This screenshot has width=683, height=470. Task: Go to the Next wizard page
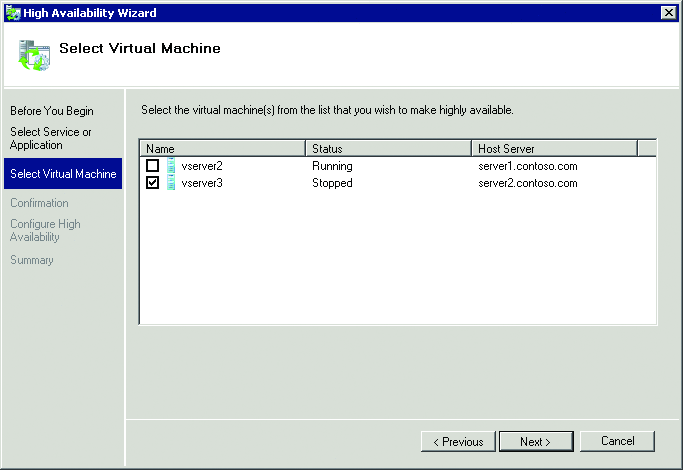pos(536,442)
